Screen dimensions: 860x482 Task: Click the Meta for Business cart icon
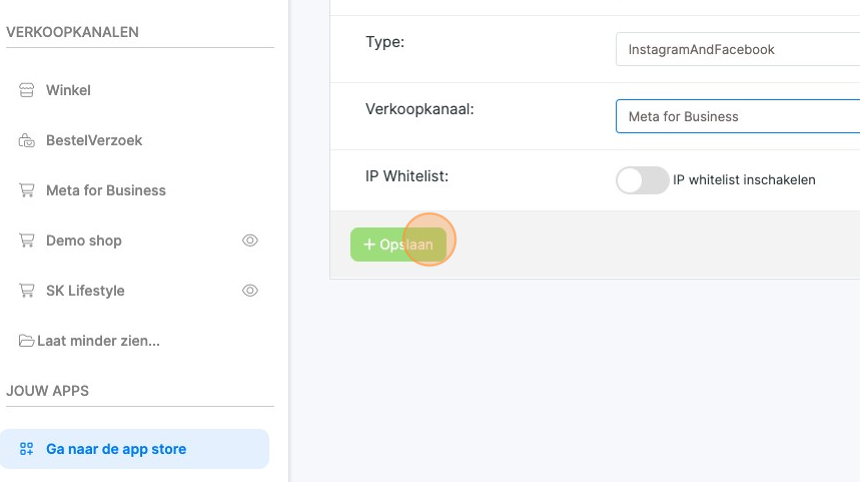click(x=27, y=190)
